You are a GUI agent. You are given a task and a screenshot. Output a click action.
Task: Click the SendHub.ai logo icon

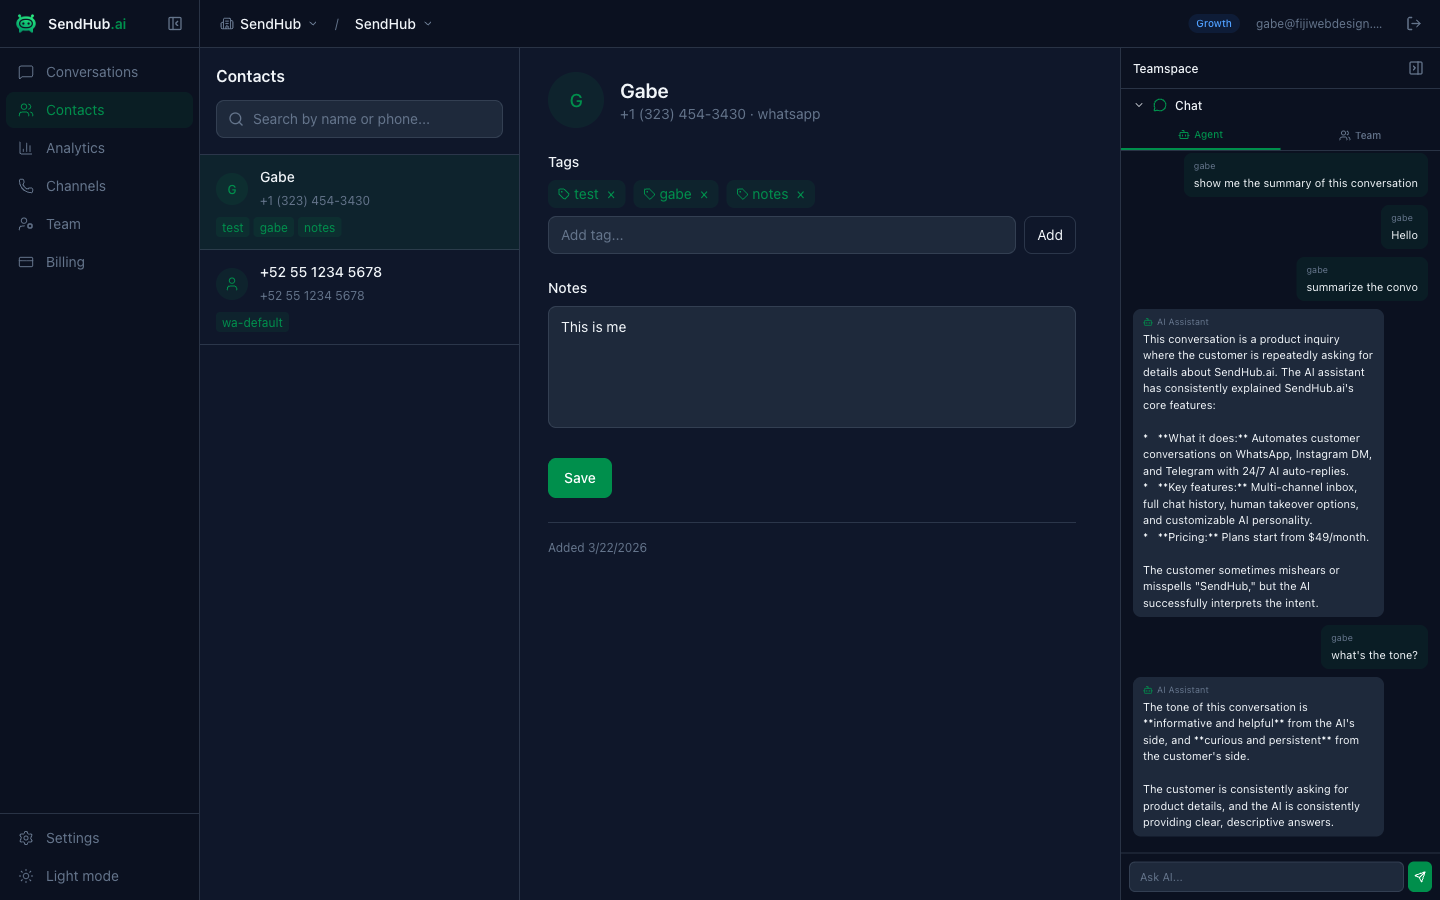(26, 23)
